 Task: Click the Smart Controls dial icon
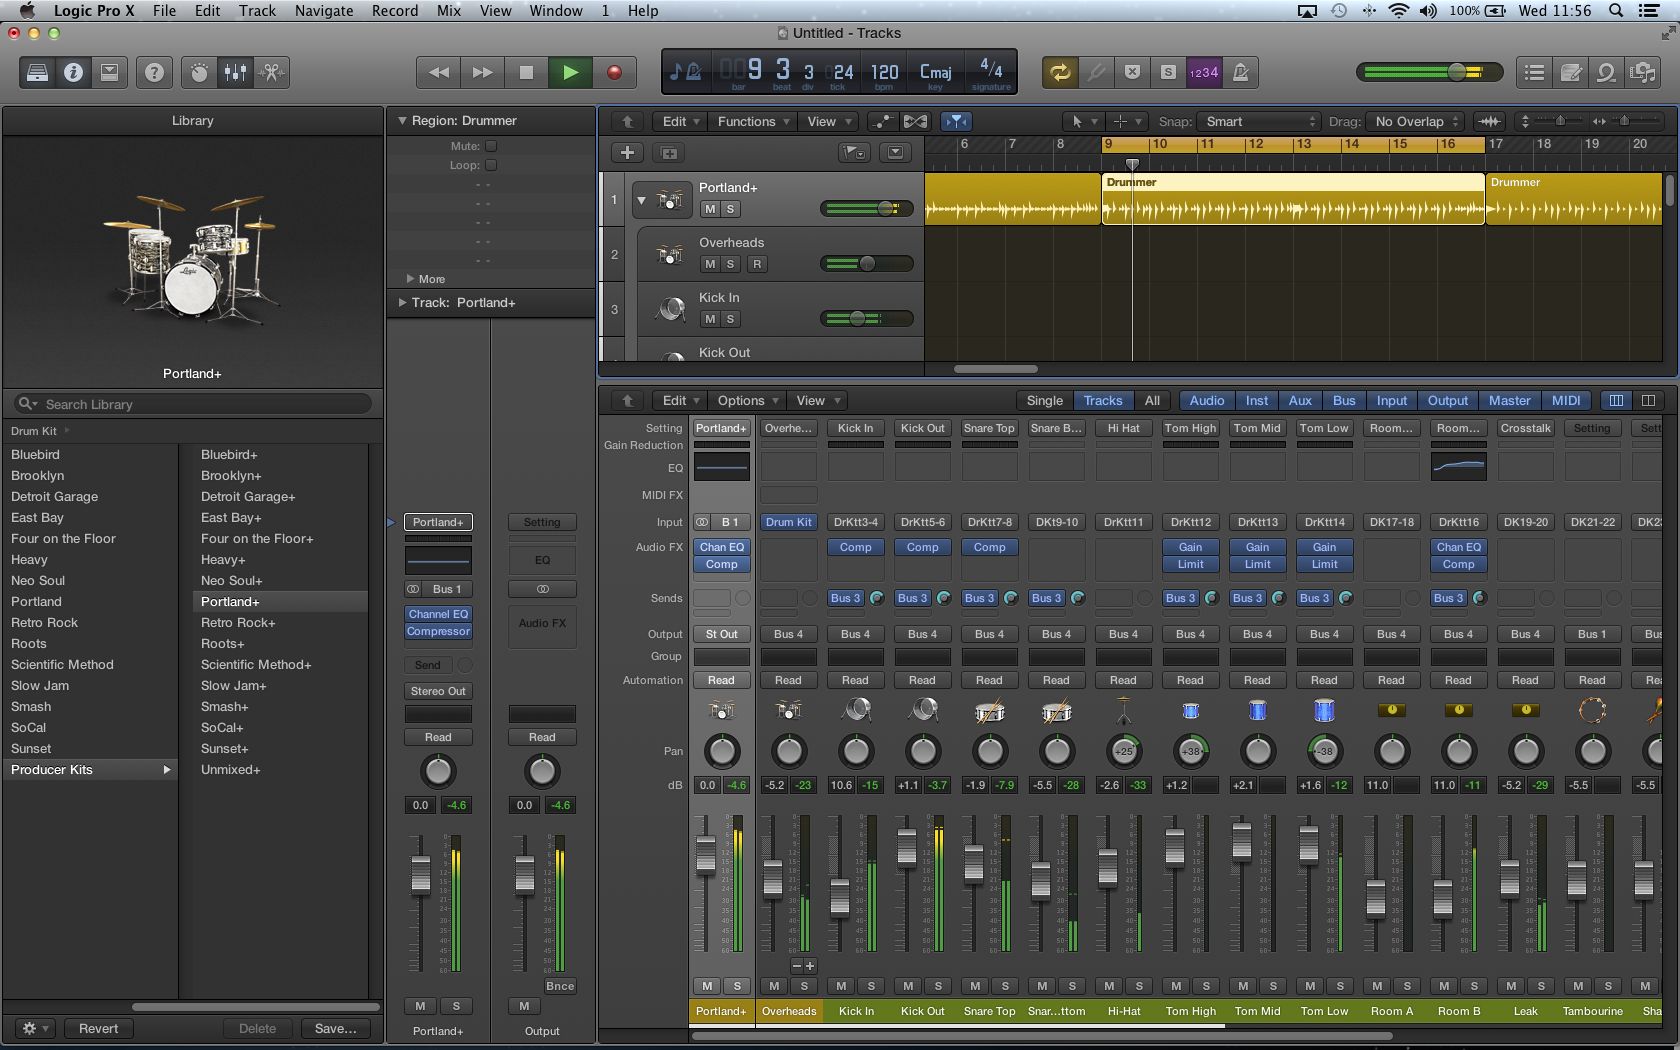[x=199, y=72]
